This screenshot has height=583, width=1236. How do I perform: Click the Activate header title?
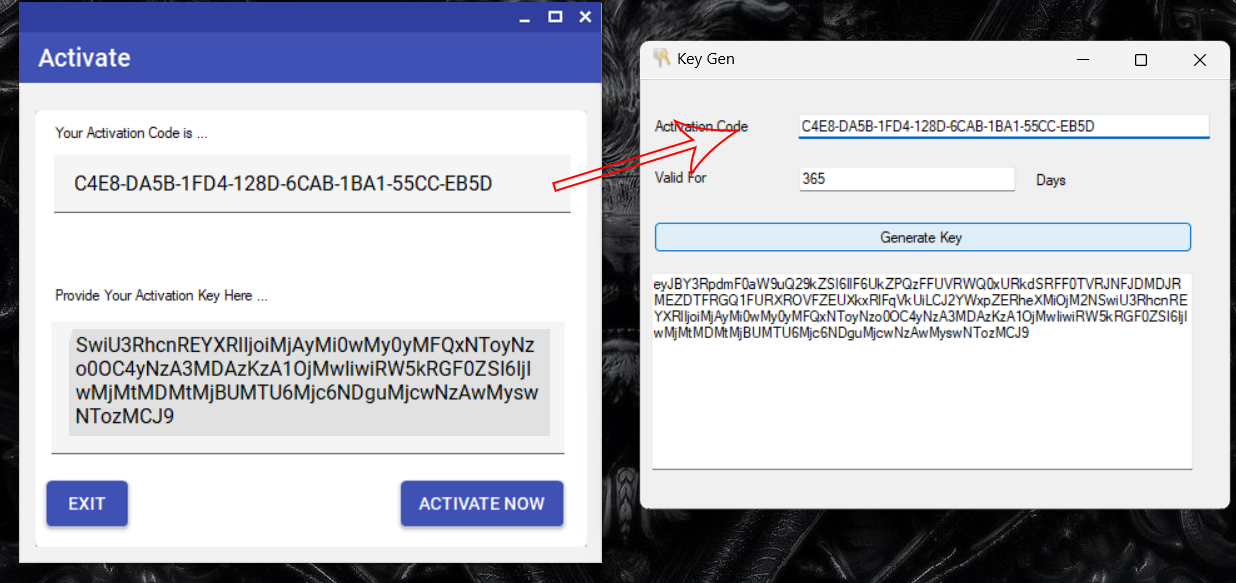[x=84, y=58]
